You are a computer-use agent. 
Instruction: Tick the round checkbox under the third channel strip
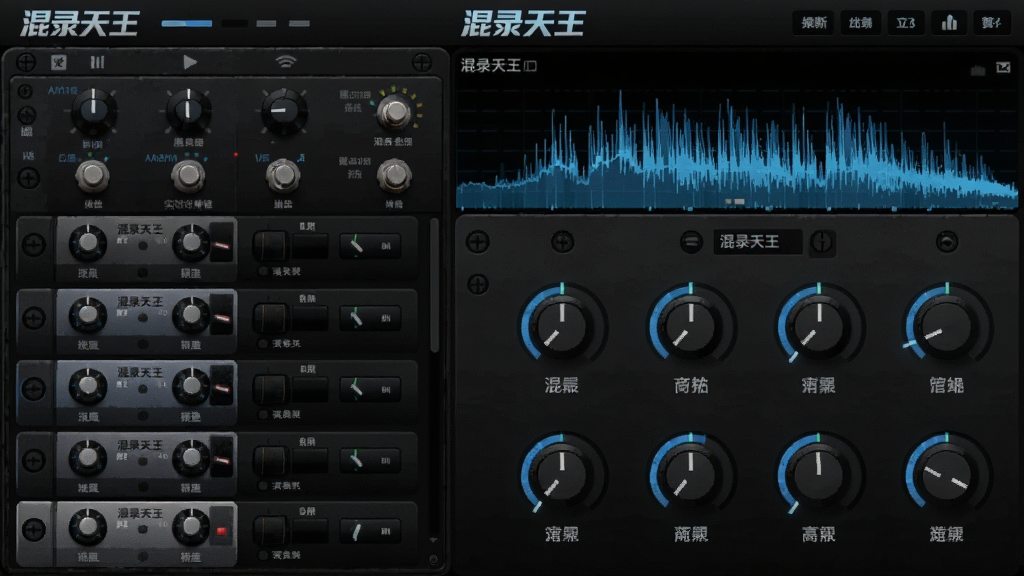point(263,415)
